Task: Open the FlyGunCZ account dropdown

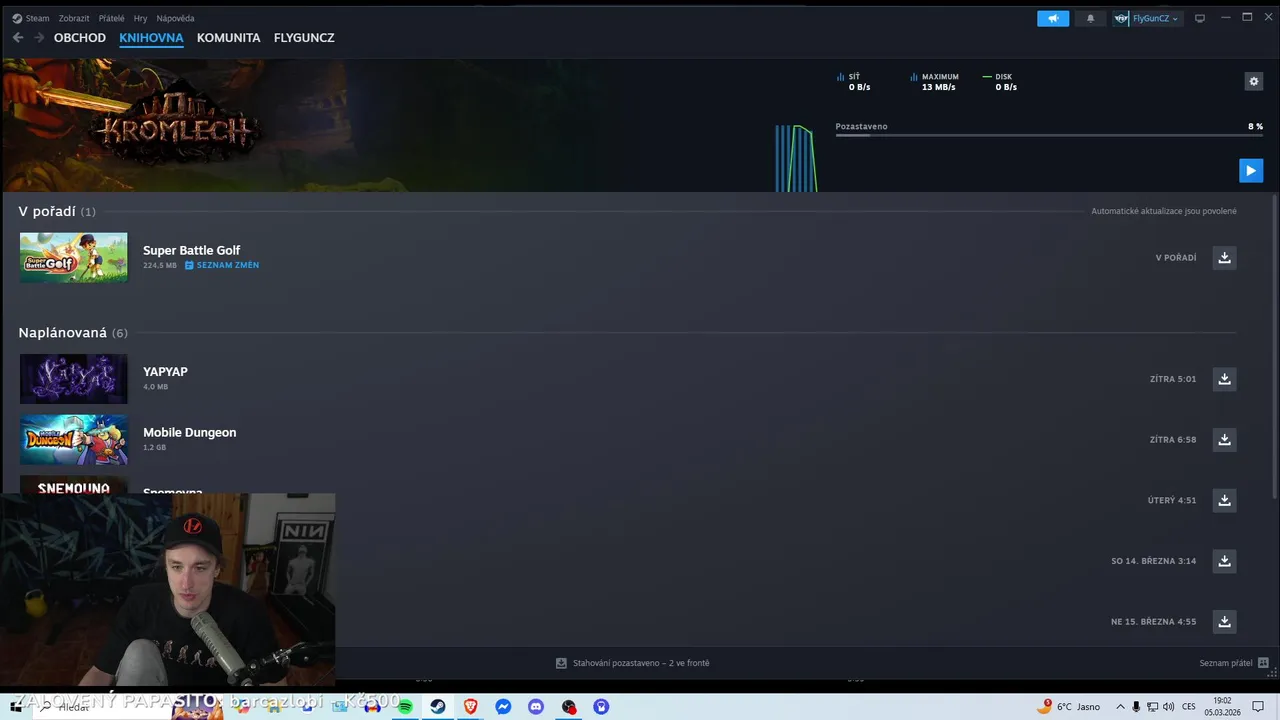Action: click(x=1147, y=18)
